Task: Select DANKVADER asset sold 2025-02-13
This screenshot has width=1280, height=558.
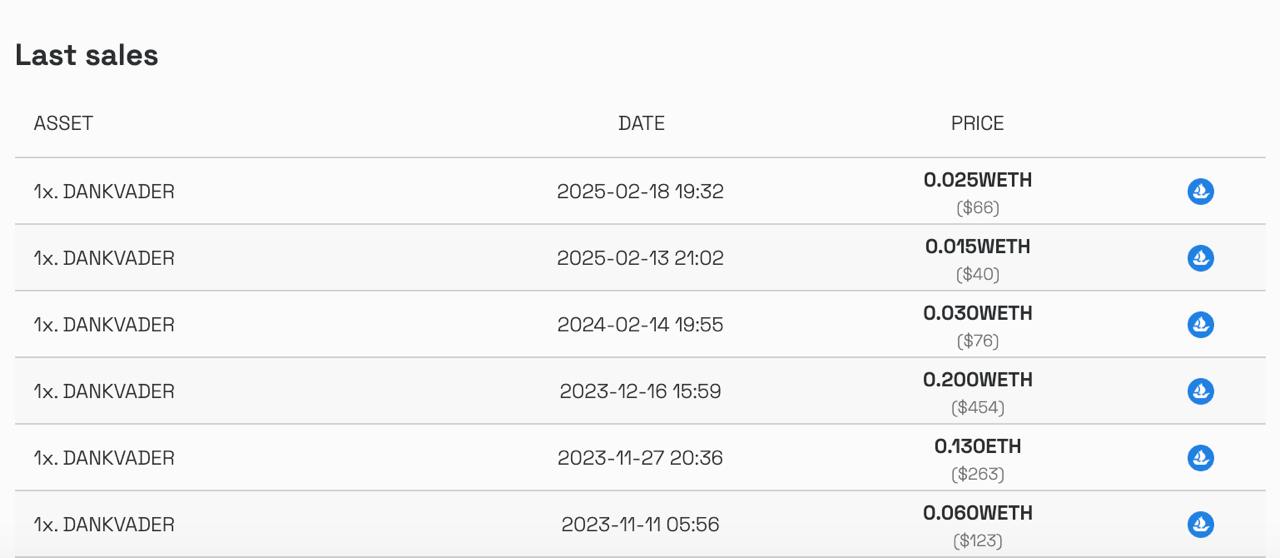Action: (x=104, y=258)
